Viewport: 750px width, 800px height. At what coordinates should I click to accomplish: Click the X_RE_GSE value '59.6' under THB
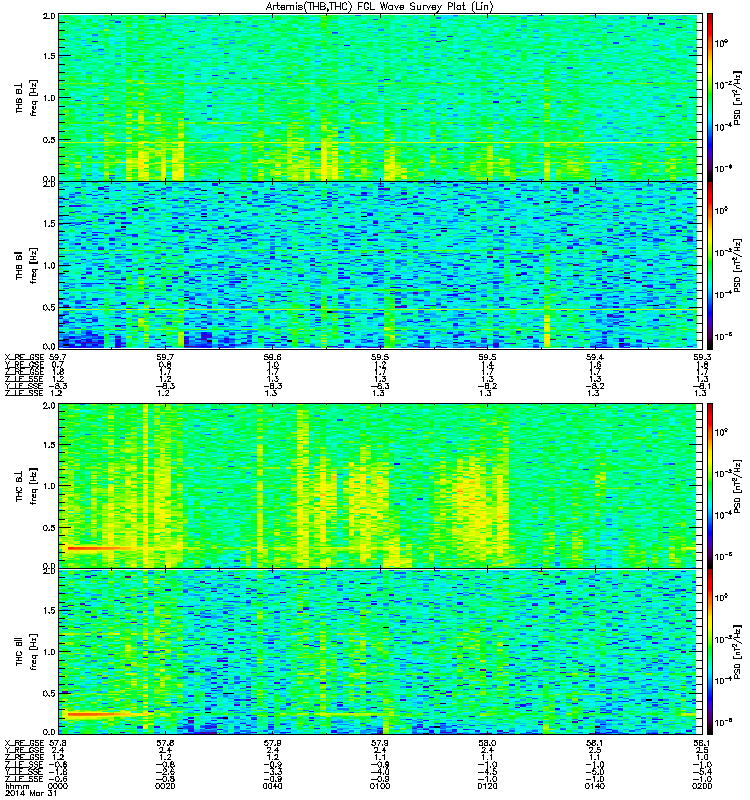[x=272, y=357]
